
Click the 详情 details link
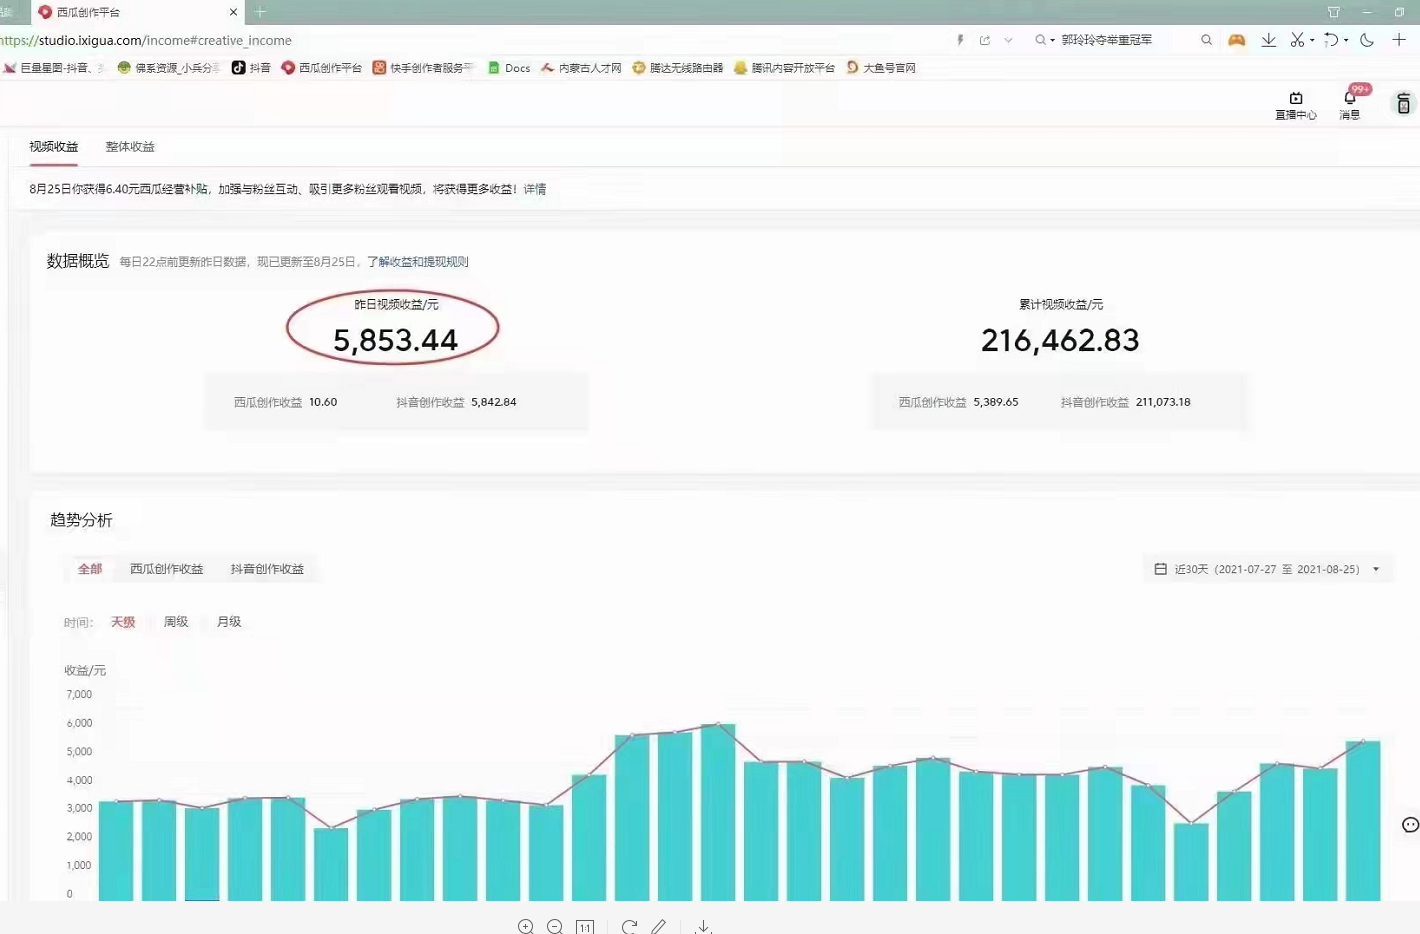point(535,189)
